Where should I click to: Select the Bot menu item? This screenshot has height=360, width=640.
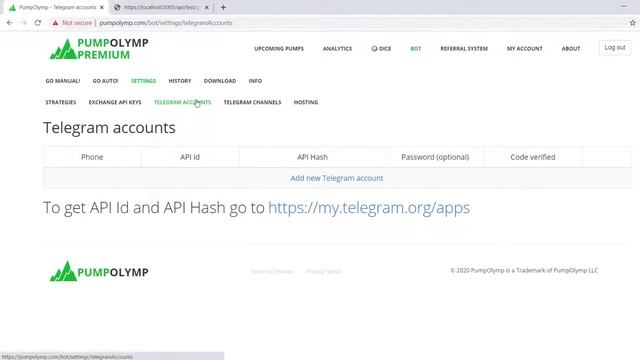[416, 49]
